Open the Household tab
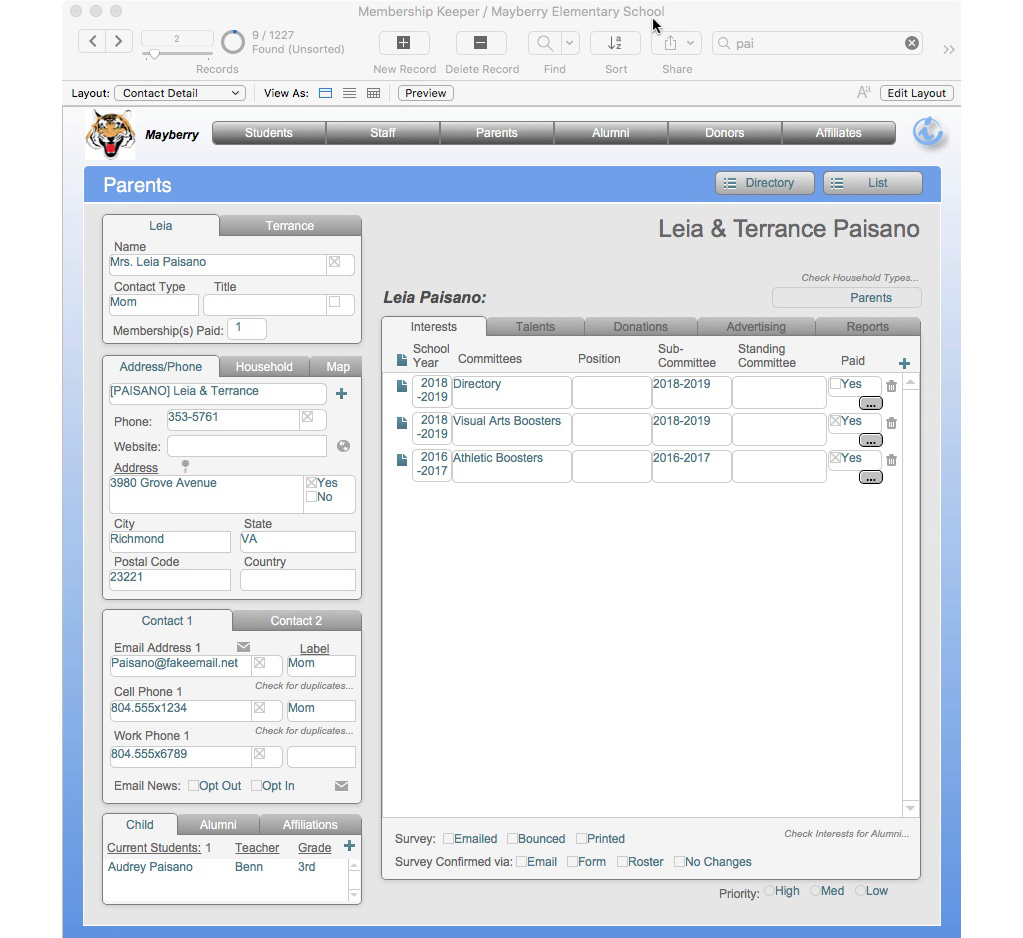 (264, 367)
